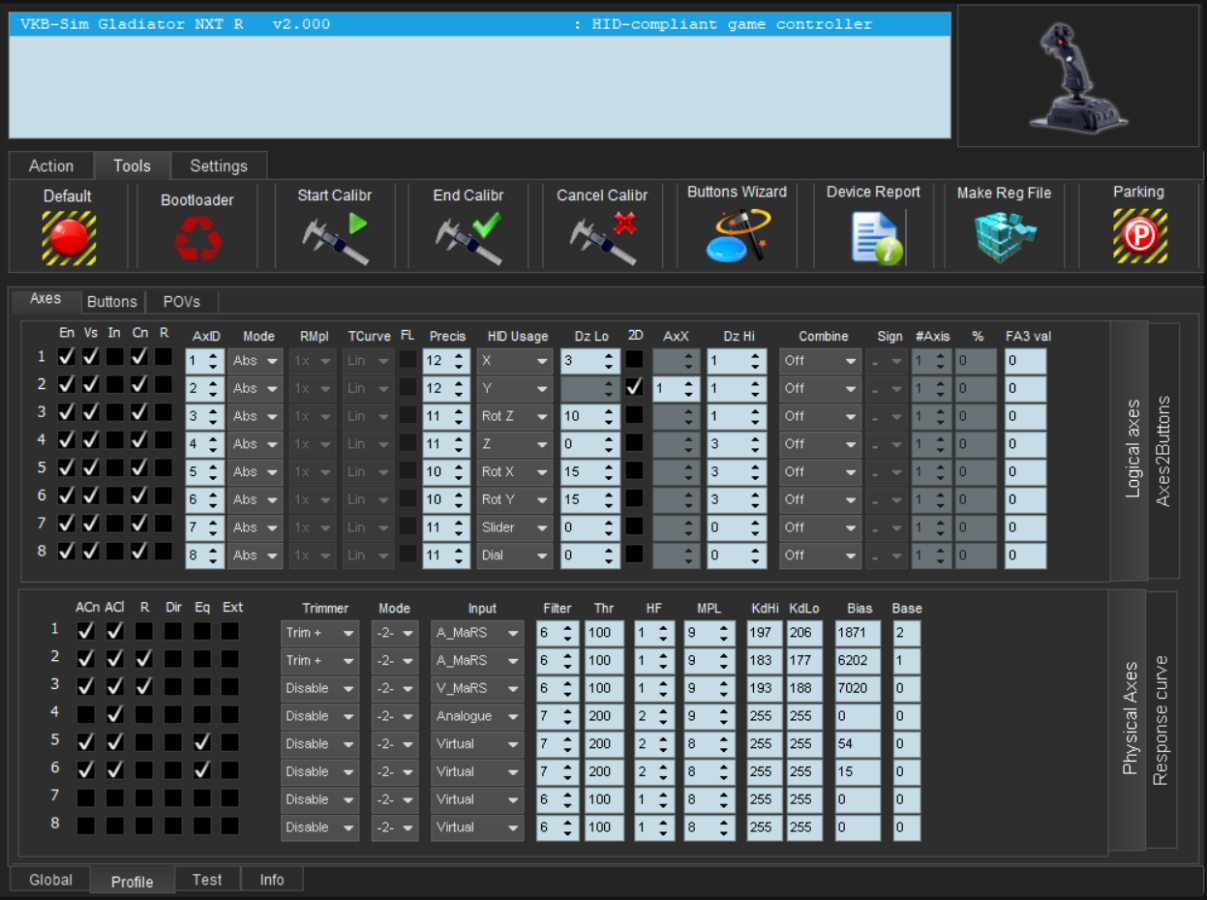Open HID Usage dropdown showing Rot Z
The height and width of the screenshot is (900, 1207).
pyautogui.click(x=514, y=416)
